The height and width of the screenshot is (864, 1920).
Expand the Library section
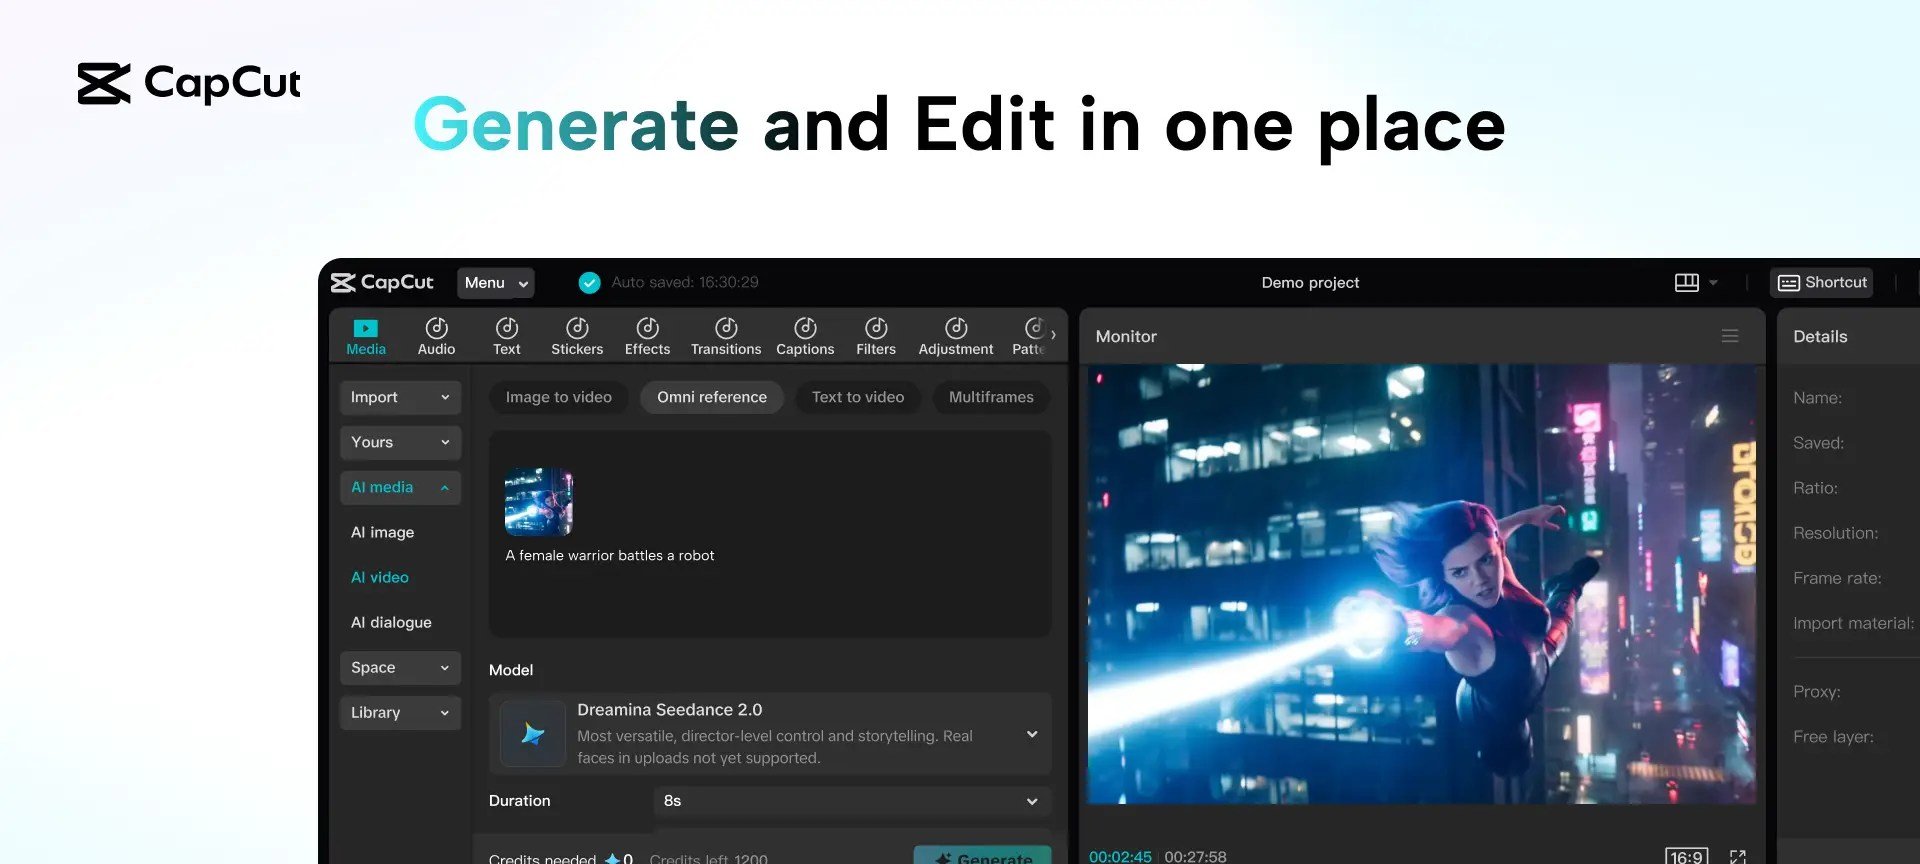tap(400, 712)
